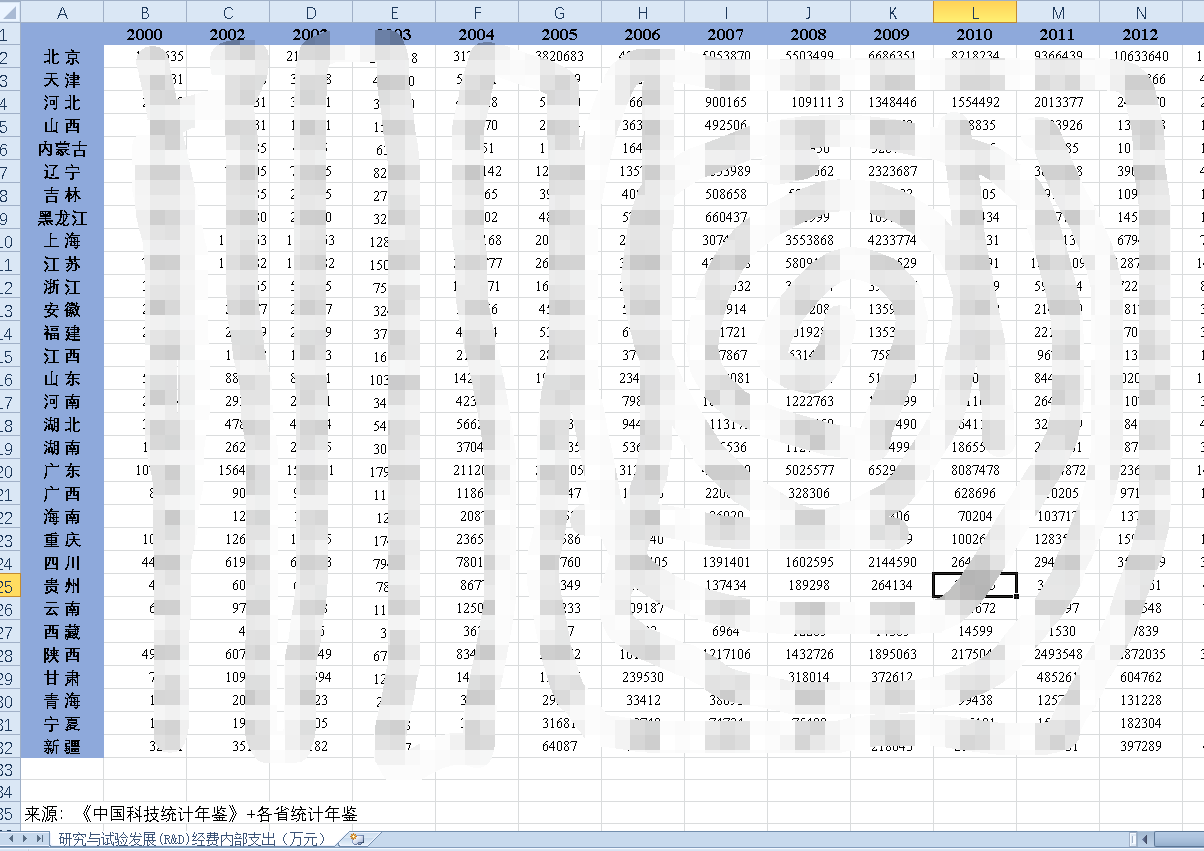1204x851 pixels.
Task: Click cell containing 508658
Action: point(725,195)
